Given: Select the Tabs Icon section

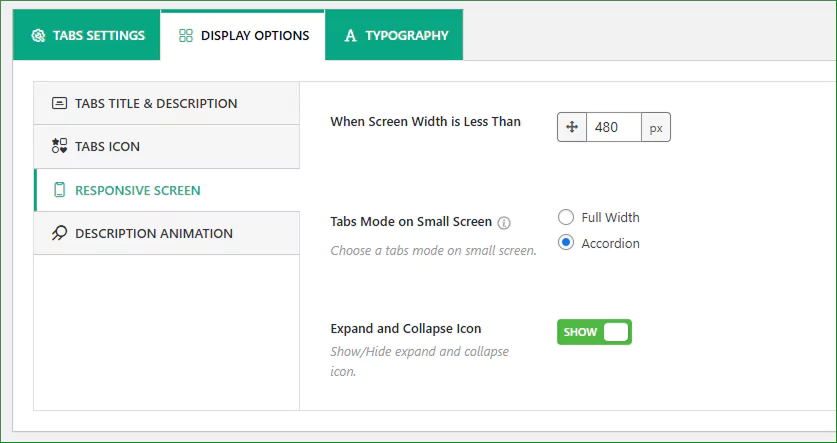Looking at the screenshot, I should (x=167, y=147).
